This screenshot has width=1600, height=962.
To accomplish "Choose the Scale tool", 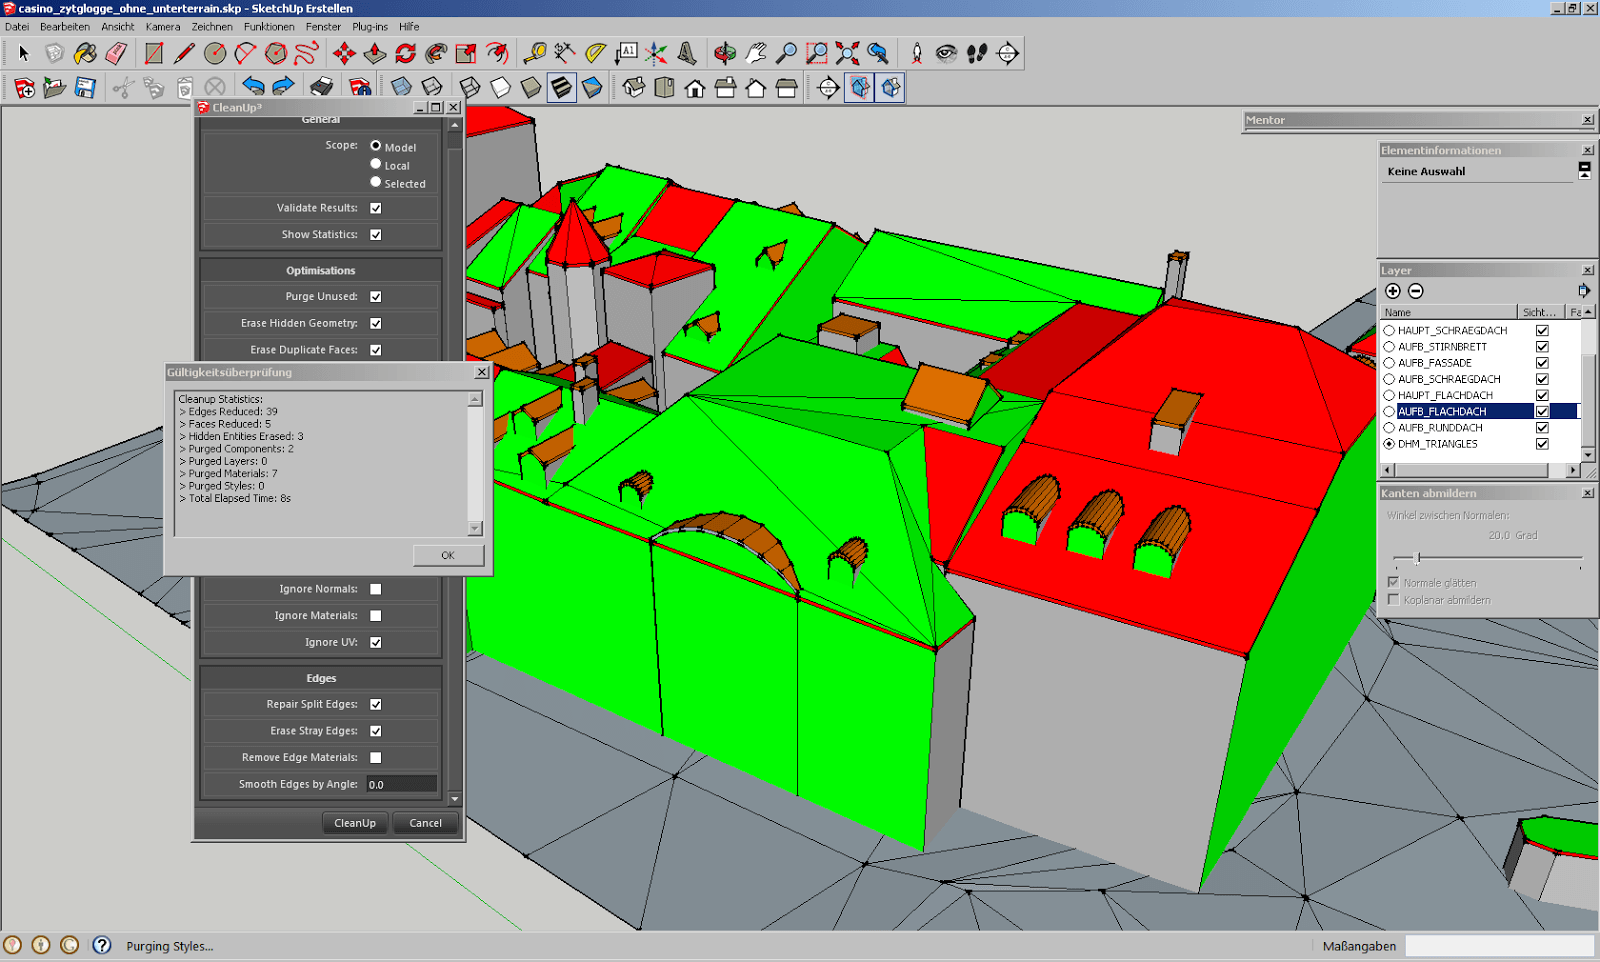I will point(466,53).
